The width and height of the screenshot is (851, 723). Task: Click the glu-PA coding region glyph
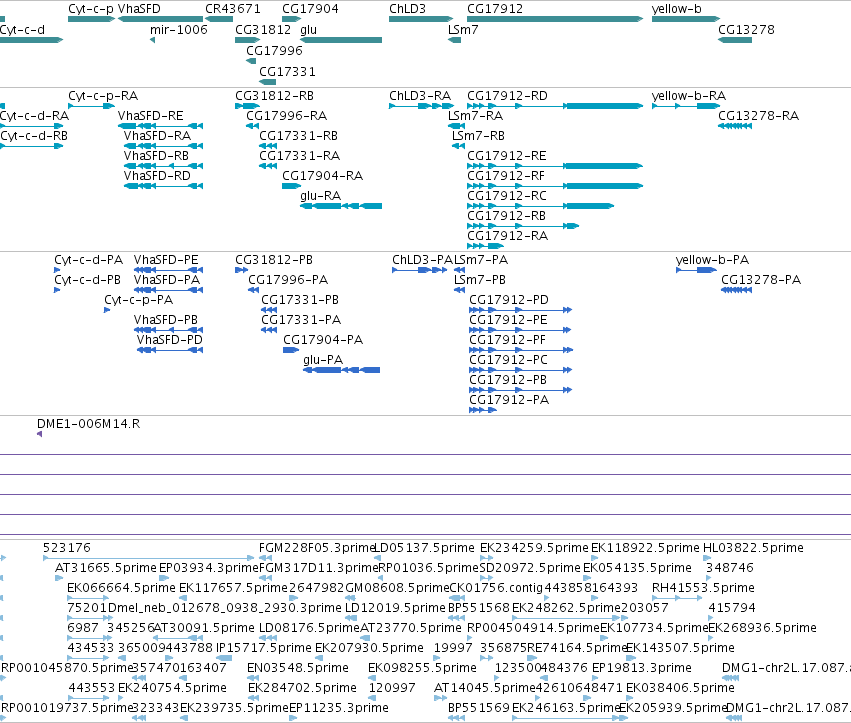[x=342, y=370]
